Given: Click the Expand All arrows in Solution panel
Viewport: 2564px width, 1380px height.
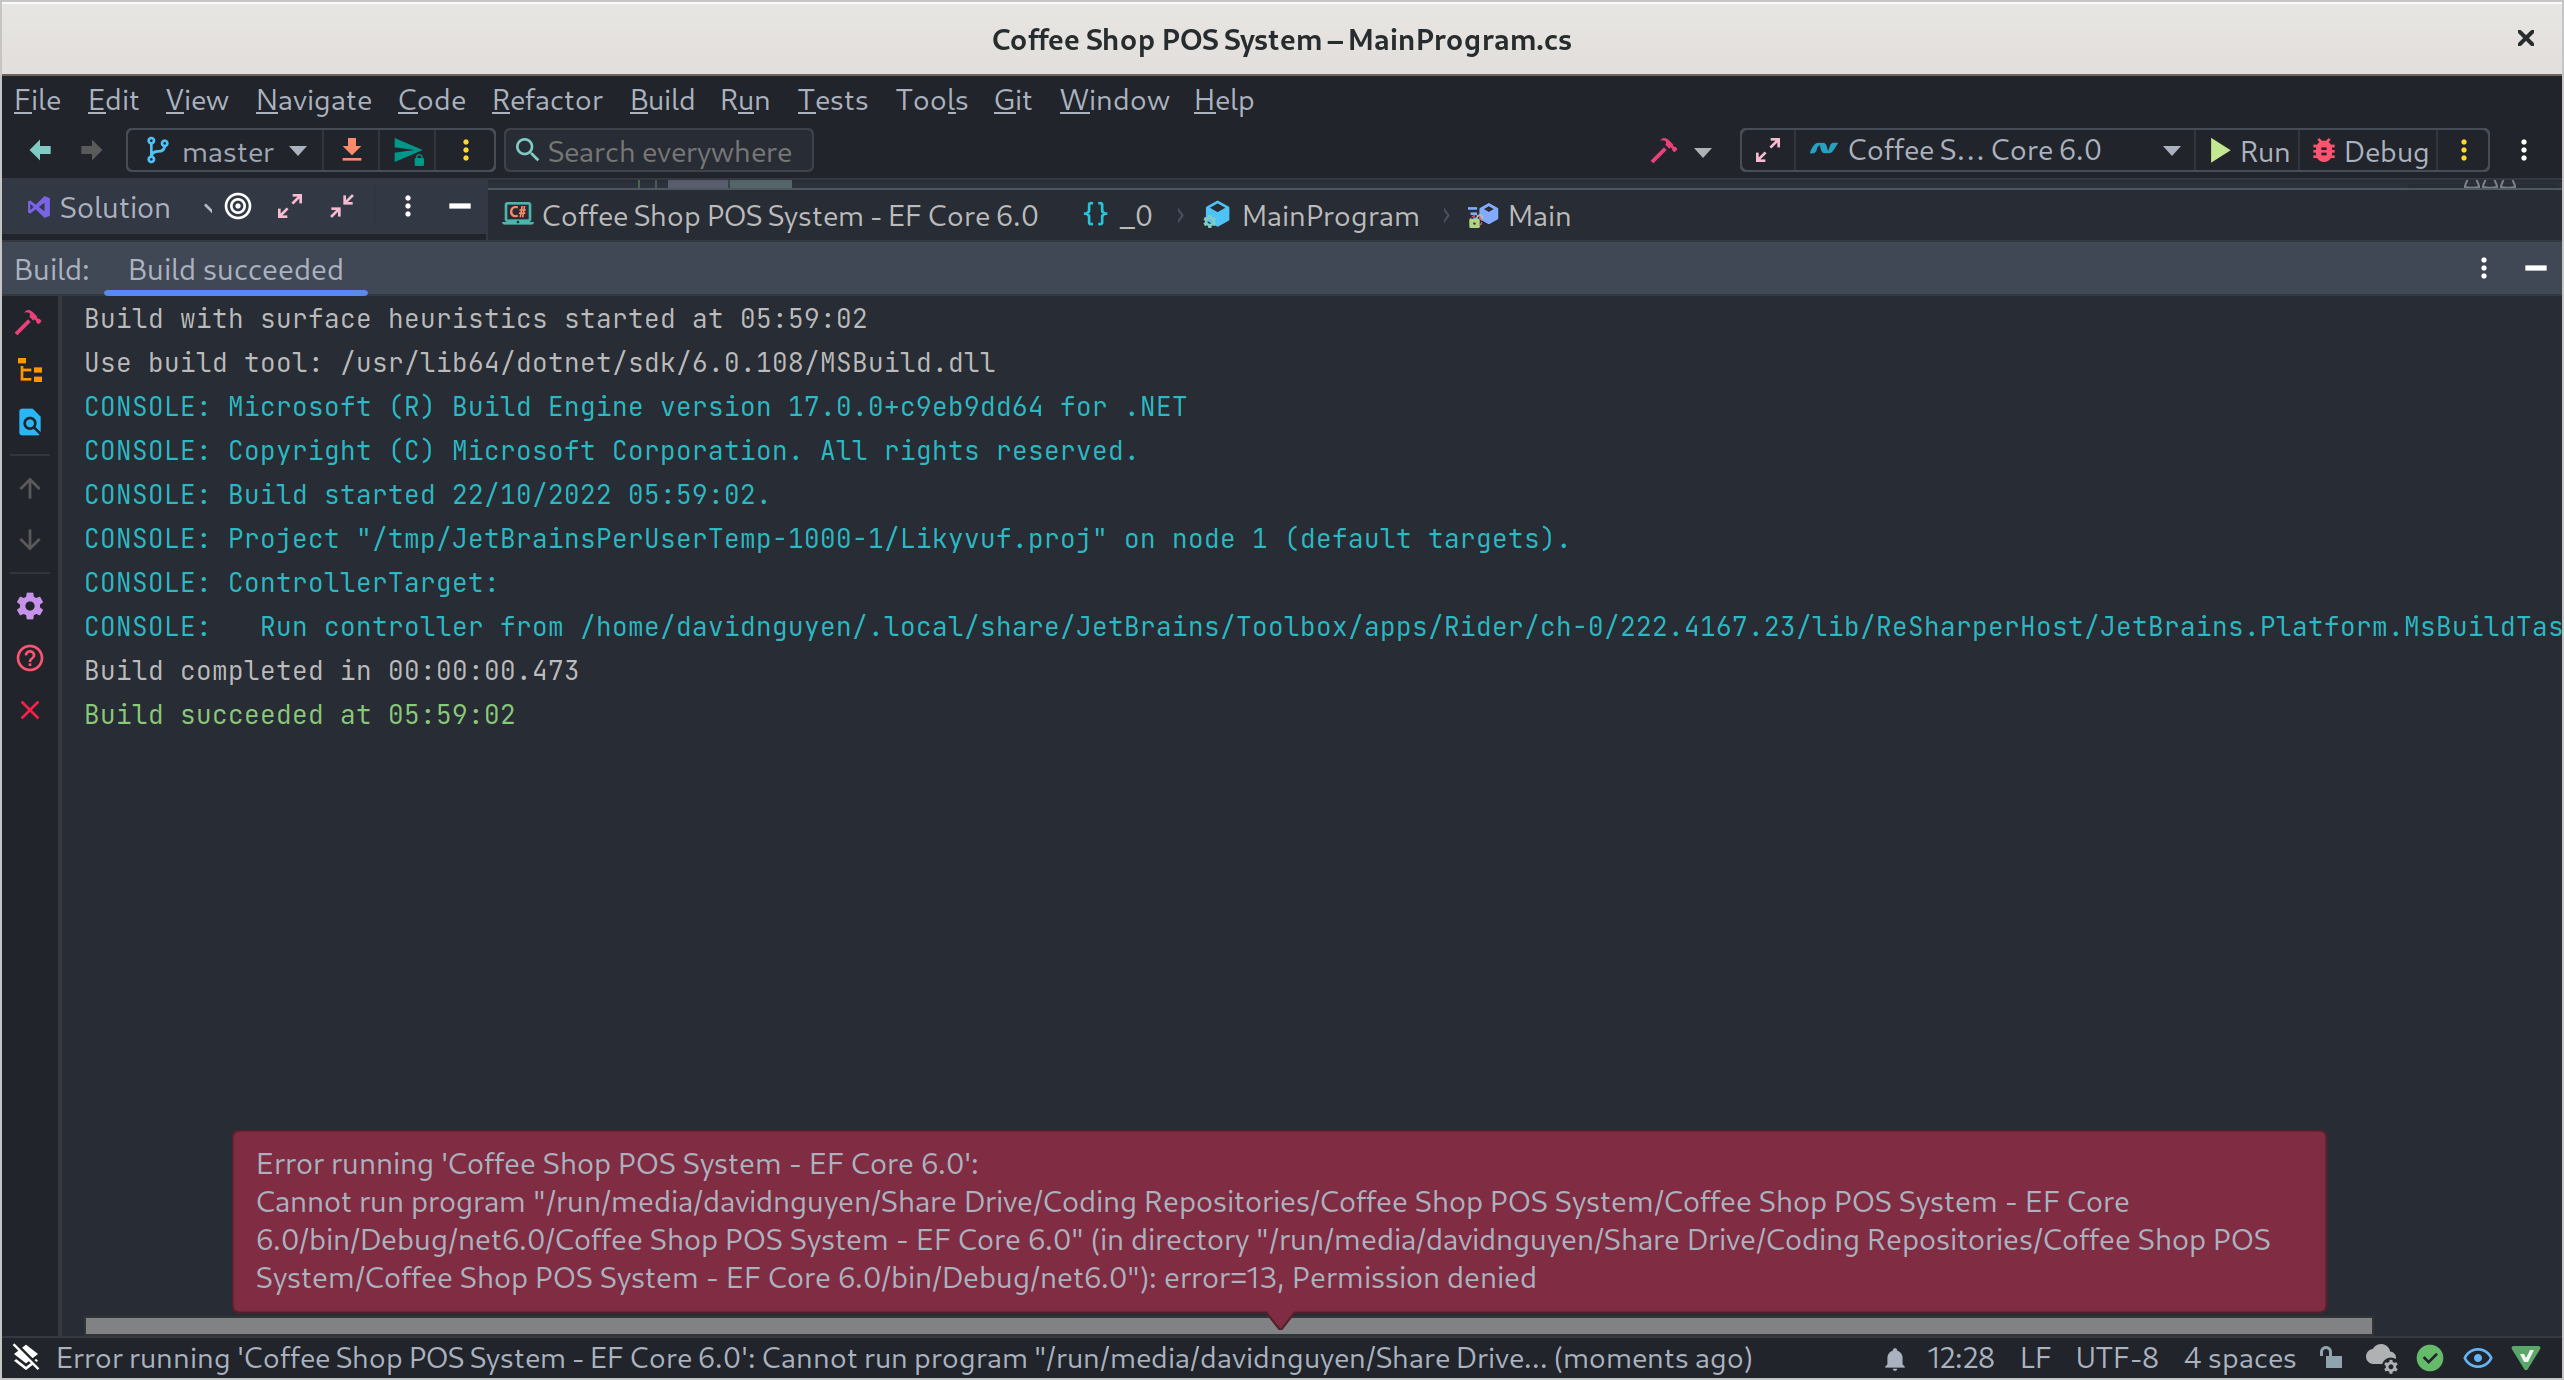Looking at the screenshot, I should point(290,207).
